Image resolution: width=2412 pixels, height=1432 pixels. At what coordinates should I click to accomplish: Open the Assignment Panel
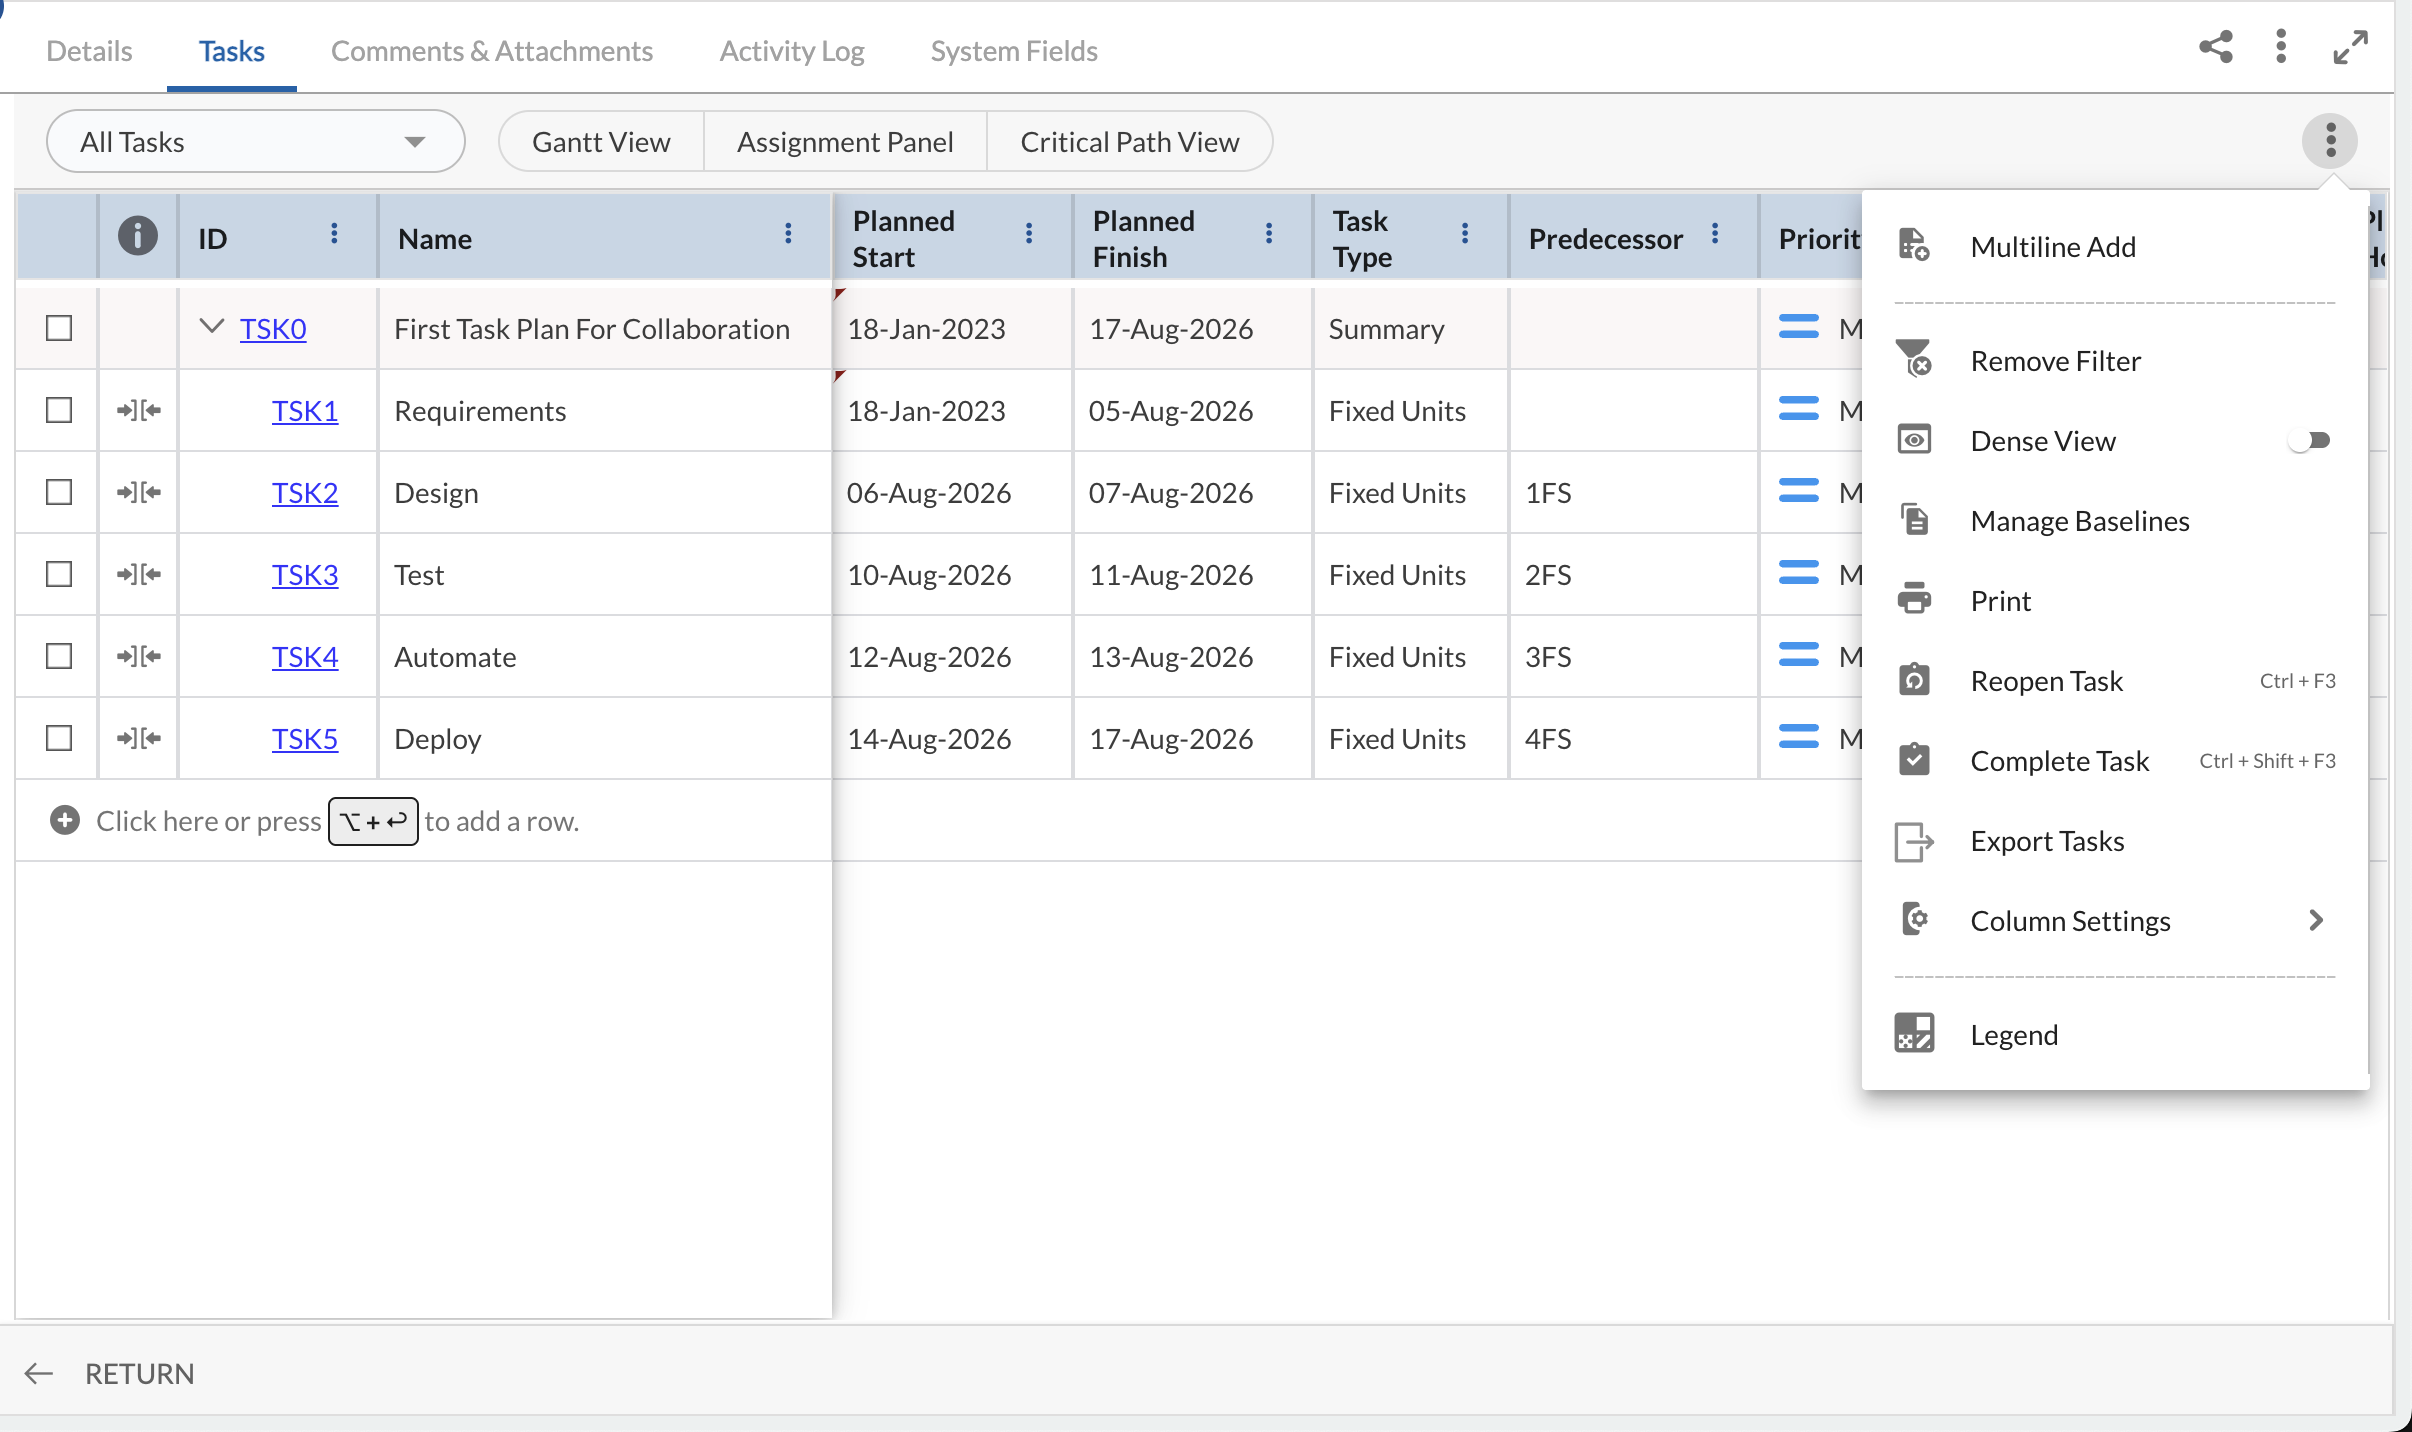(845, 141)
